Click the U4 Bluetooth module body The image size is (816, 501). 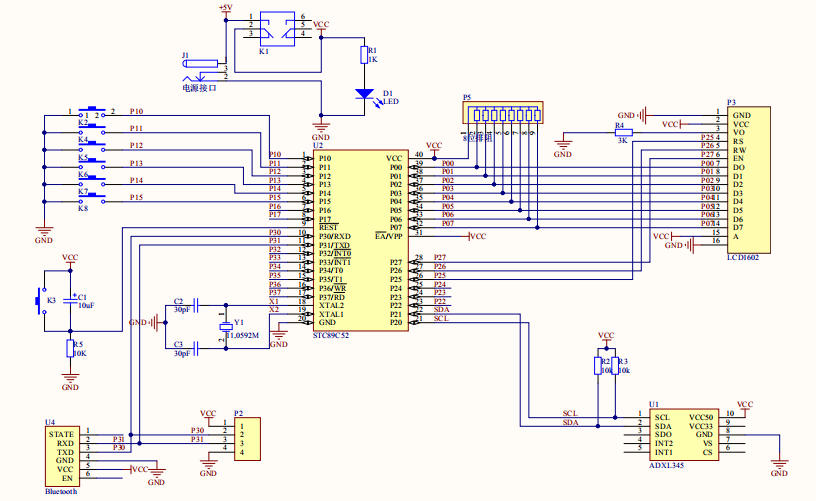(x=61, y=456)
